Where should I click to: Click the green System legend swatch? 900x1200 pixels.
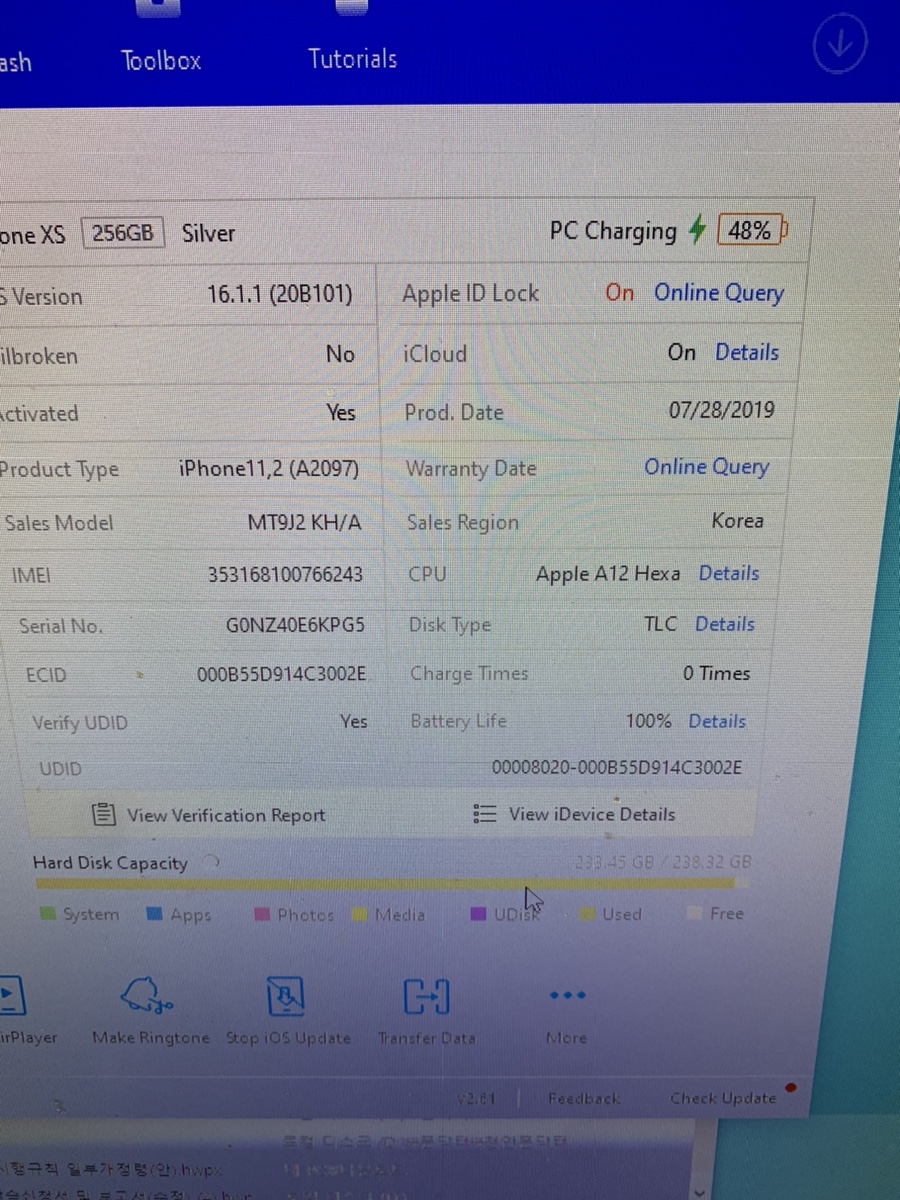coord(47,914)
